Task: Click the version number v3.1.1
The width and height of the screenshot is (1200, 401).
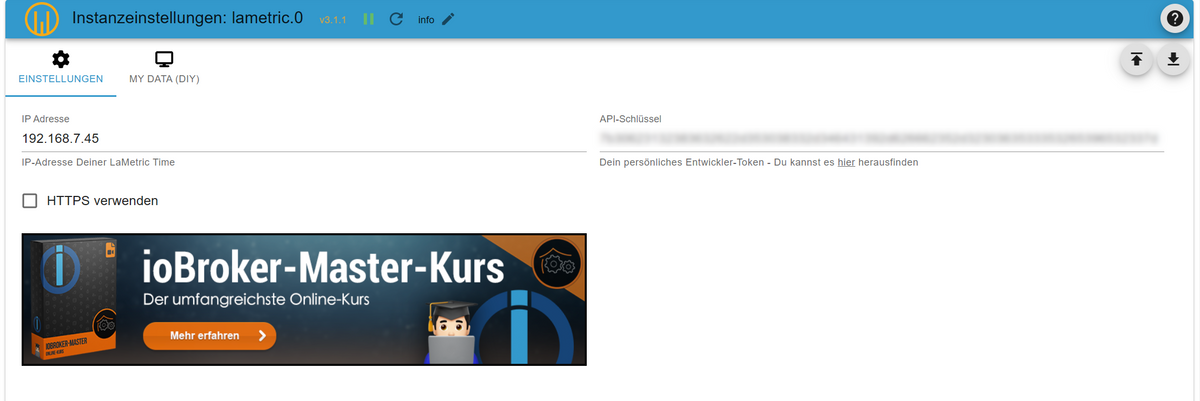Action: click(x=333, y=20)
